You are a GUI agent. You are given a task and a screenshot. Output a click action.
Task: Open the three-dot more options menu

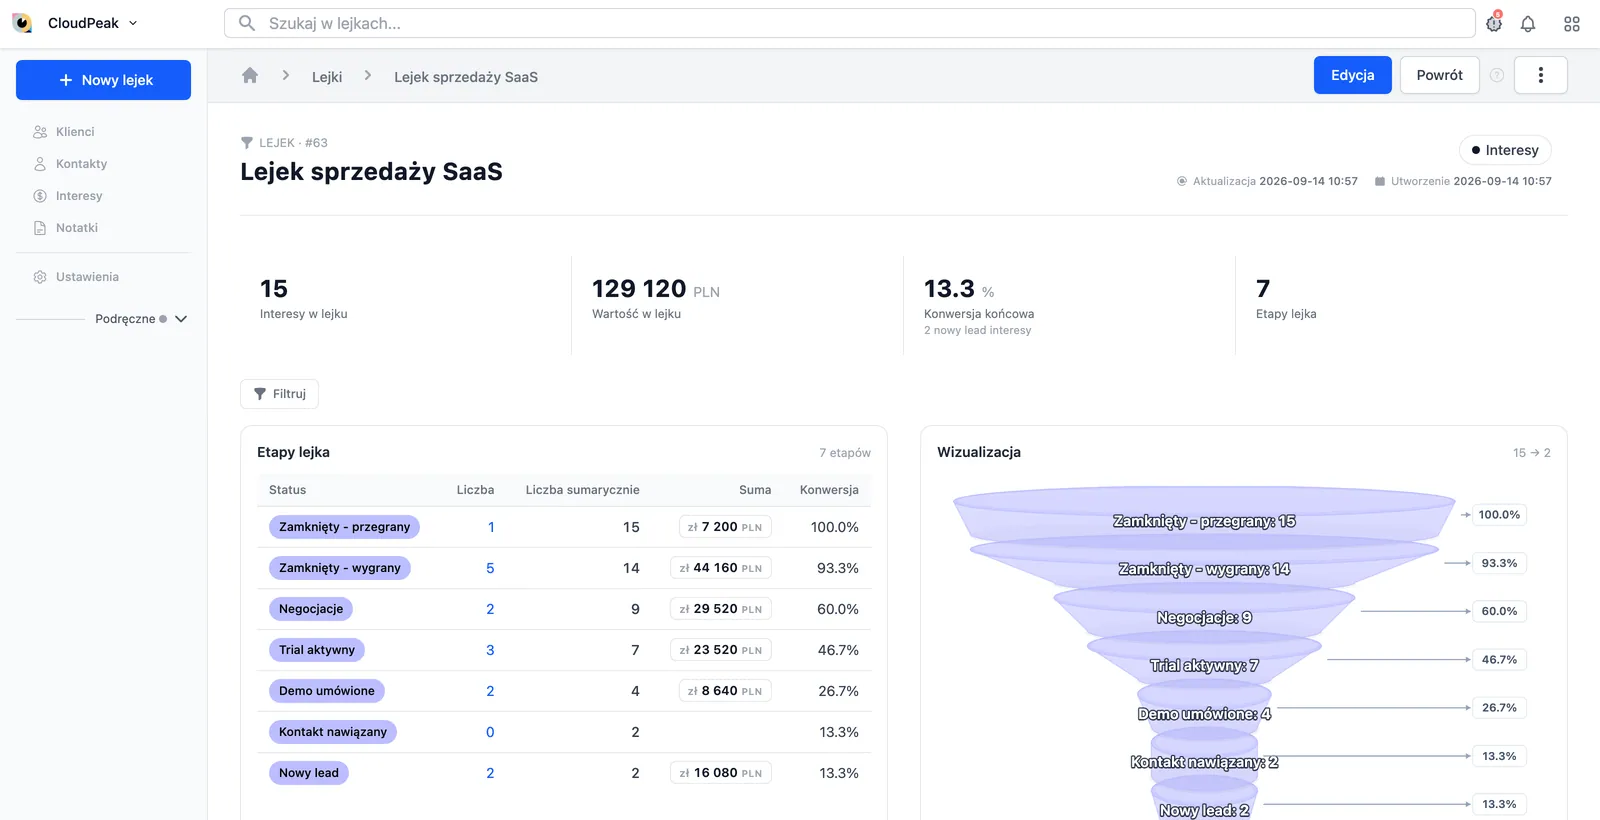click(x=1541, y=75)
